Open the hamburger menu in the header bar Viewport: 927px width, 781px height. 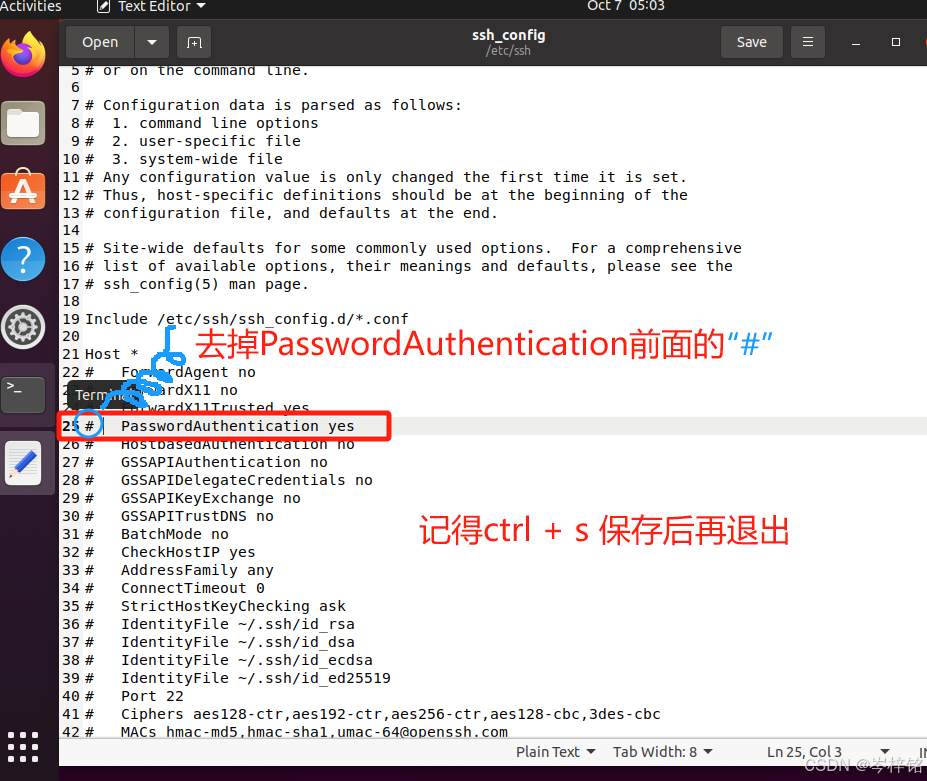pos(808,42)
